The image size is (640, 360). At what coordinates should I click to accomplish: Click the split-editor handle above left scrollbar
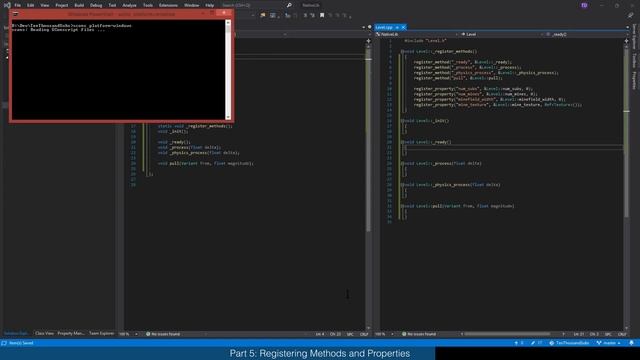pyautogui.click(x=369, y=41)
